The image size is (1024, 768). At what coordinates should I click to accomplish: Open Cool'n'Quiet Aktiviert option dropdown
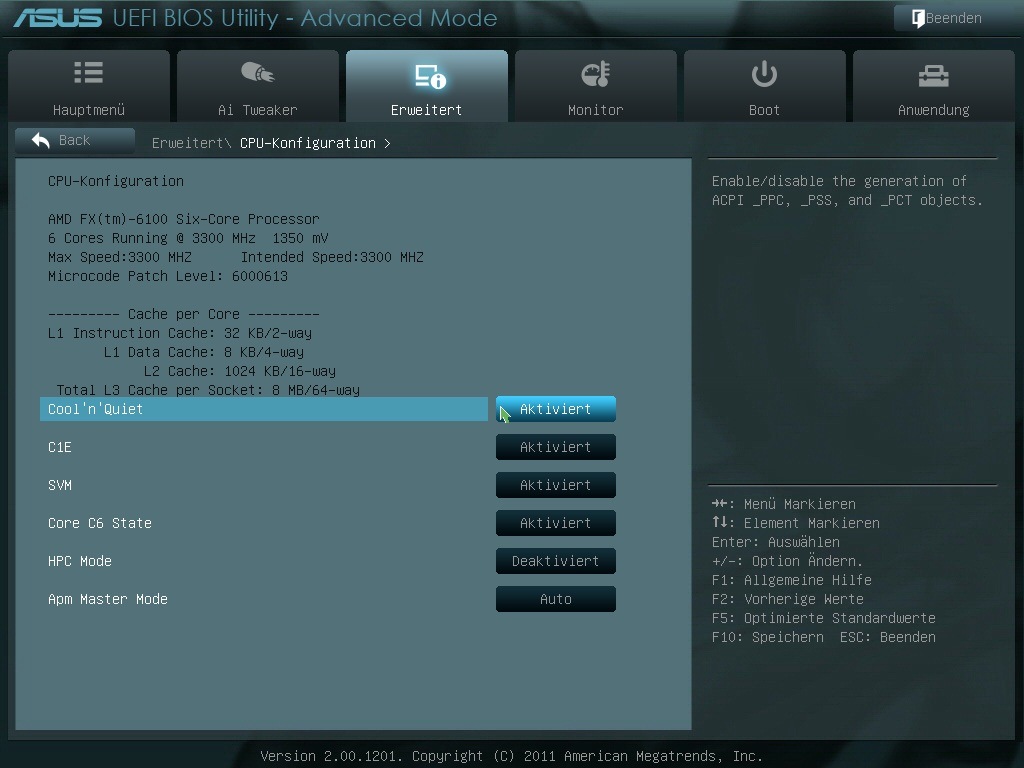(556, 409)
